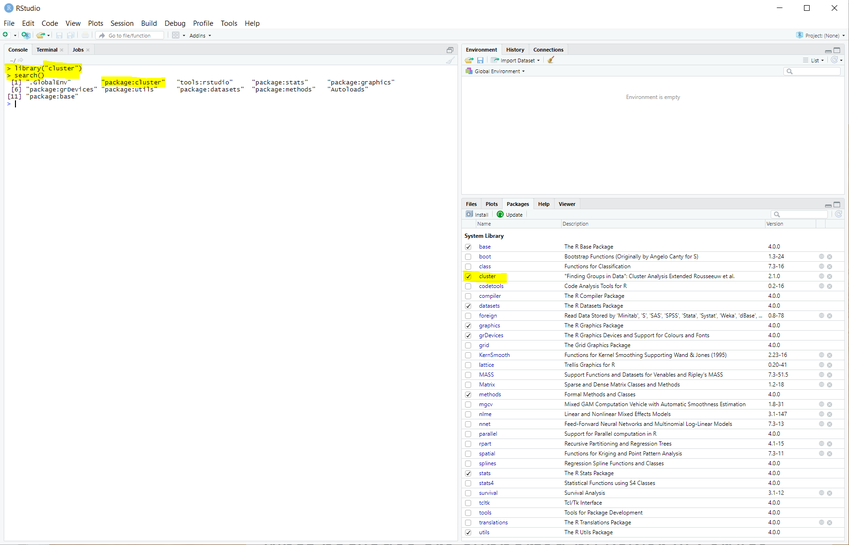Open the New File dropdown arrow
This screenshot has width=849, height=545.
[x=15, y=36]
